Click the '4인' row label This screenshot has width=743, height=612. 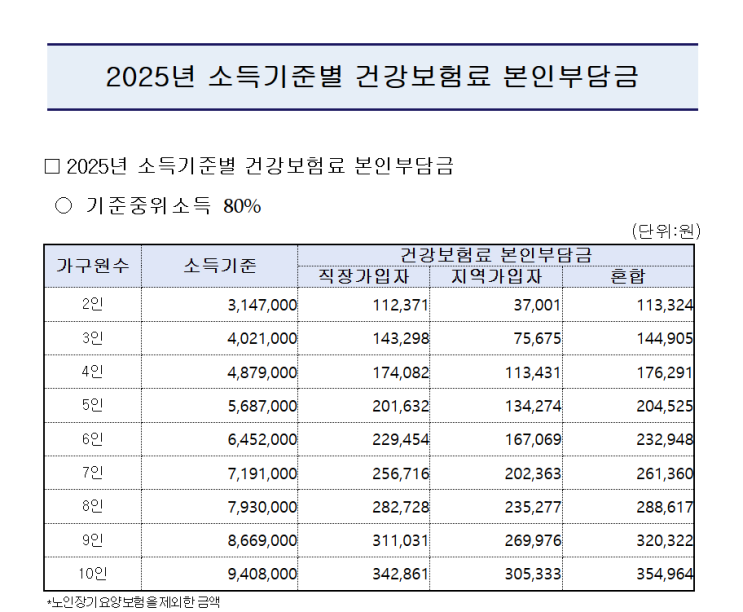pos(93,371)
